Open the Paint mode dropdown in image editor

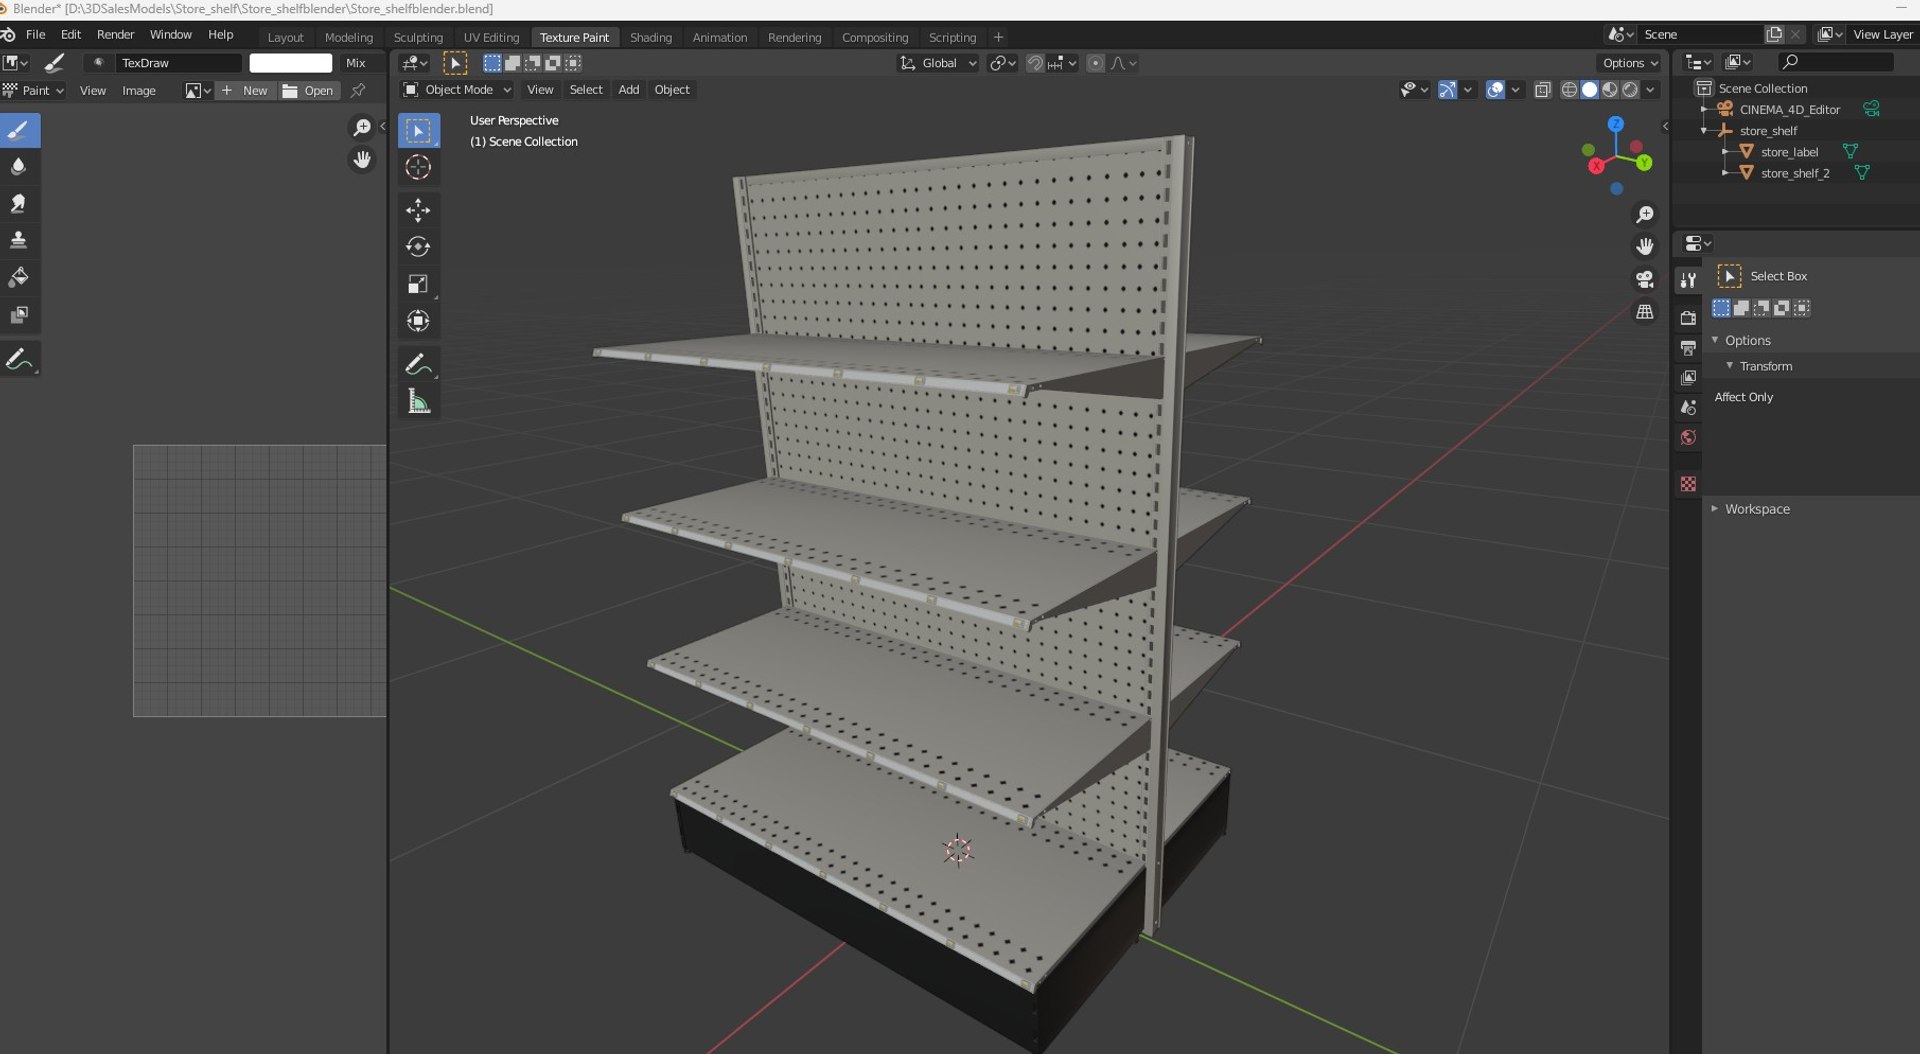pyautogui.click(x=34, y=91)
